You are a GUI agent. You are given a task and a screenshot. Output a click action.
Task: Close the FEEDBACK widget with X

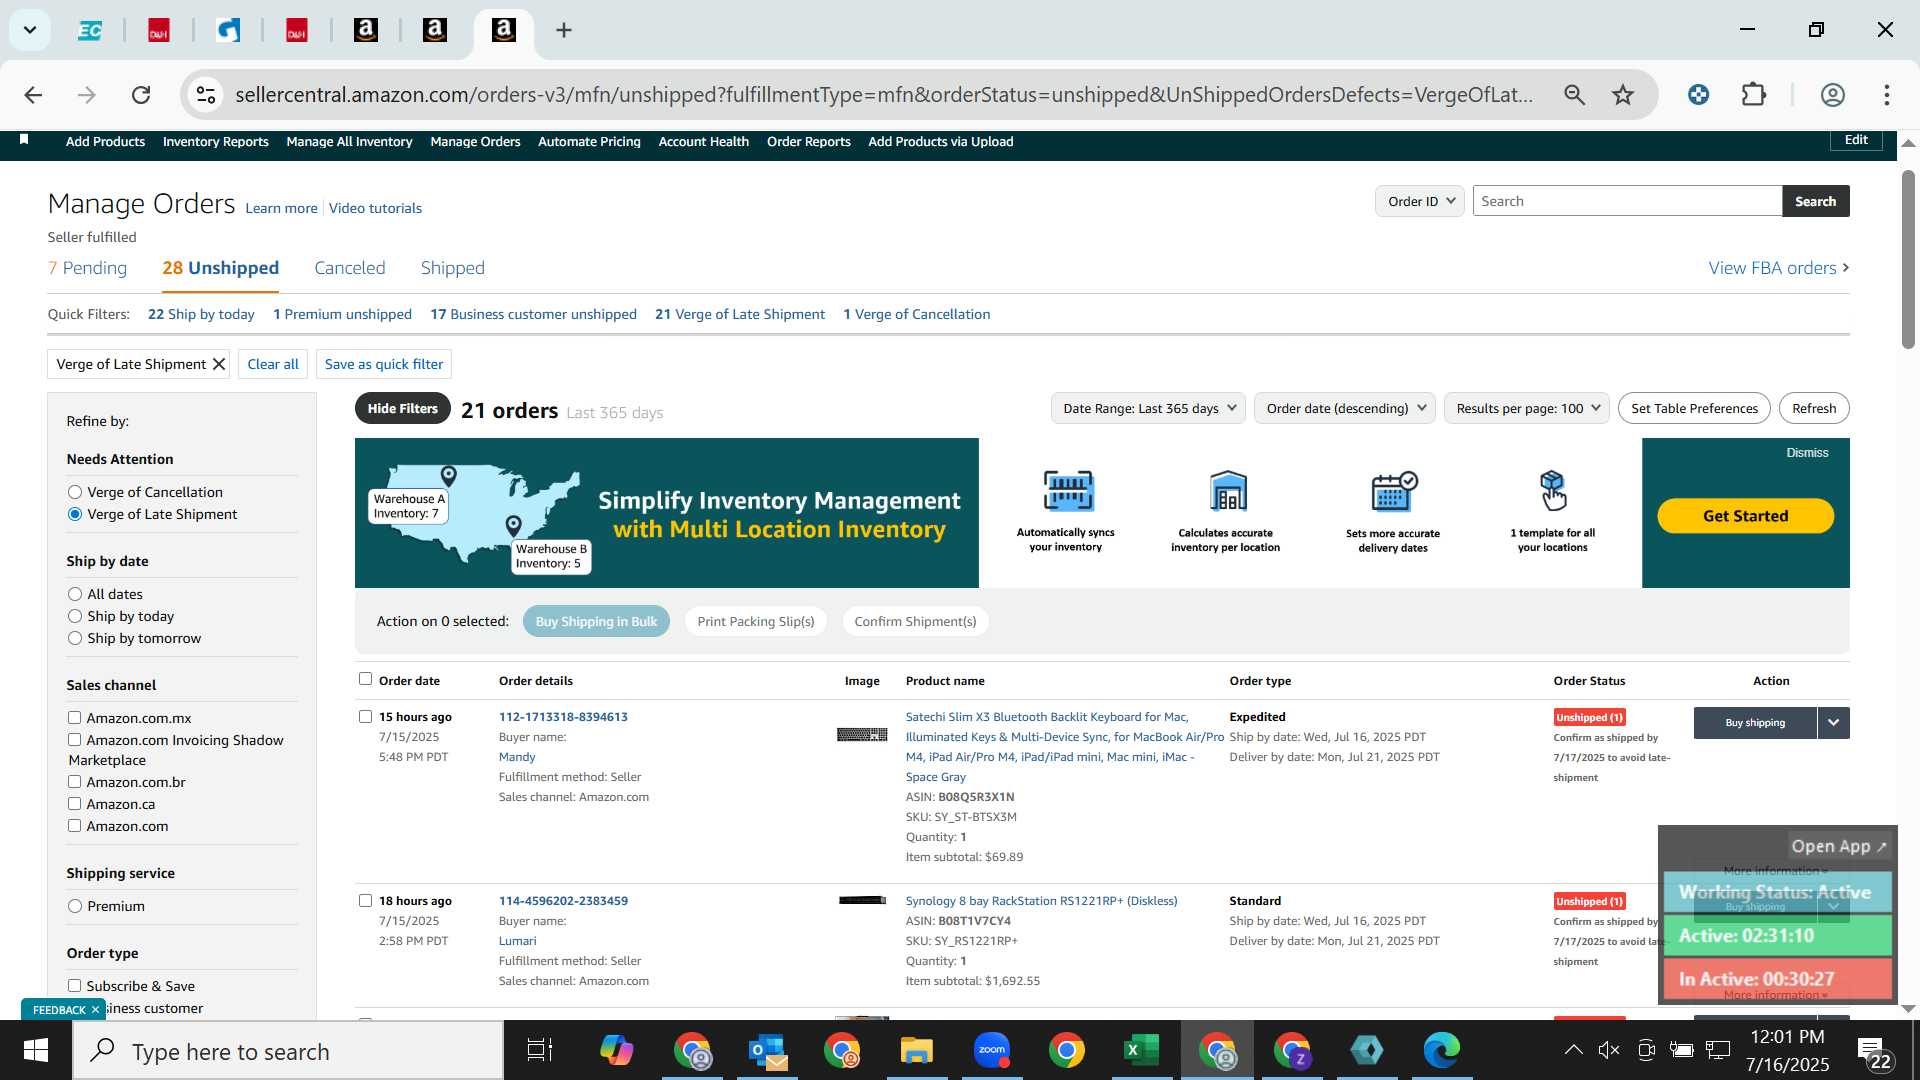(95, 1010)
